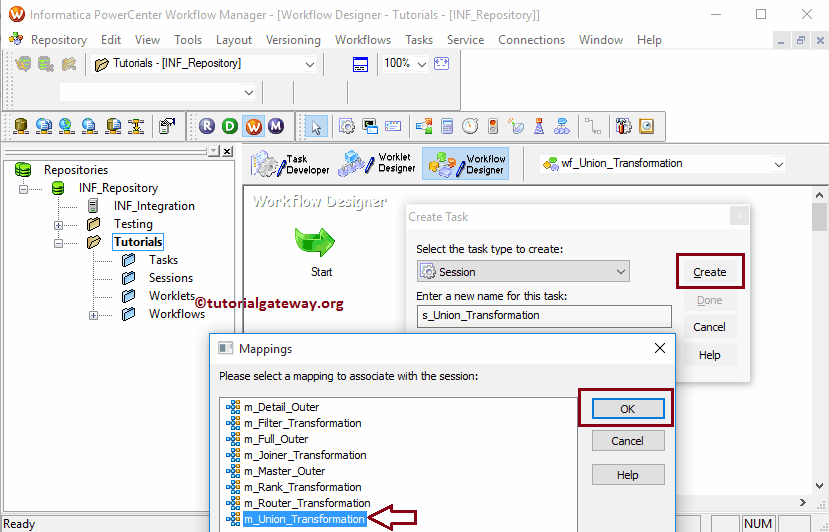Click Cancel in Mappings dialog
Image resolution: width=829 pixels, height=532 pixels.
(x=628, y=441)
